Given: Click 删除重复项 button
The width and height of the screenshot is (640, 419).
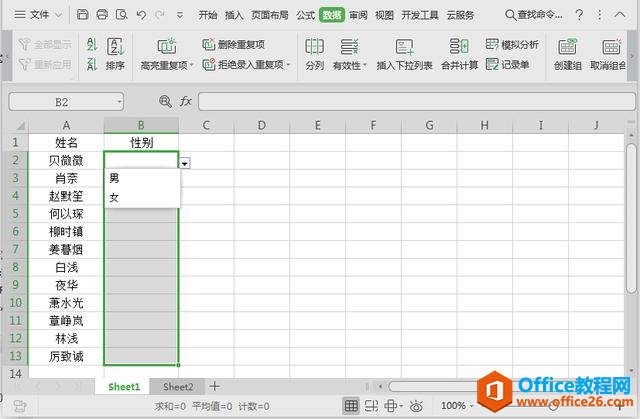Looking at the screenshot, I should (234, 44).
